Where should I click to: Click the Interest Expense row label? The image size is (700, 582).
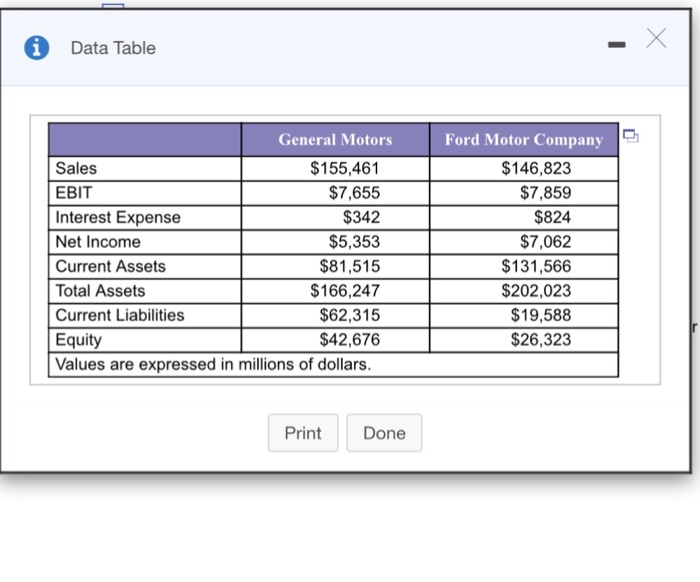click(118, 217)
